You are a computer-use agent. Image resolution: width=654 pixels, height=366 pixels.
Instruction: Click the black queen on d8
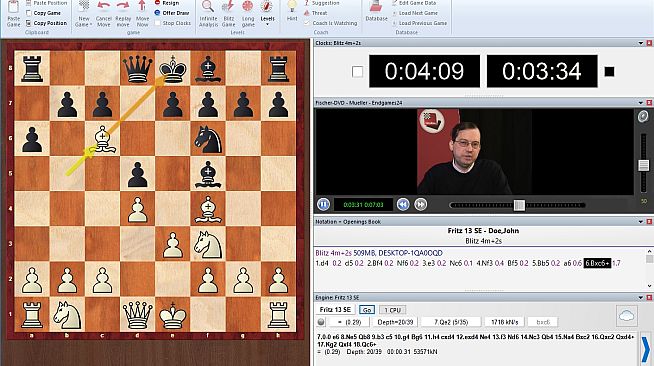(138, 68)
